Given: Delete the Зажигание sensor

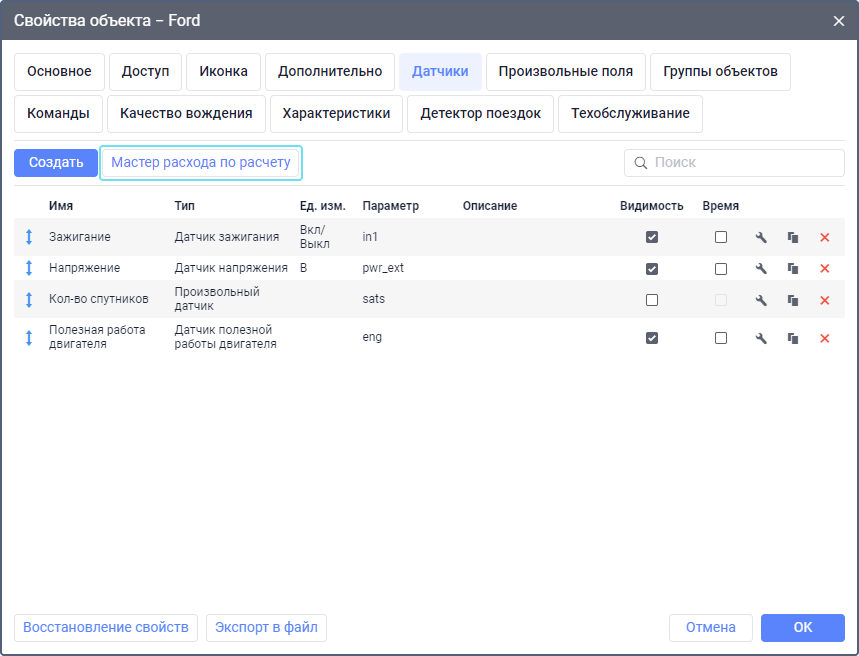Looking at the screenshot, I should 825,237.
